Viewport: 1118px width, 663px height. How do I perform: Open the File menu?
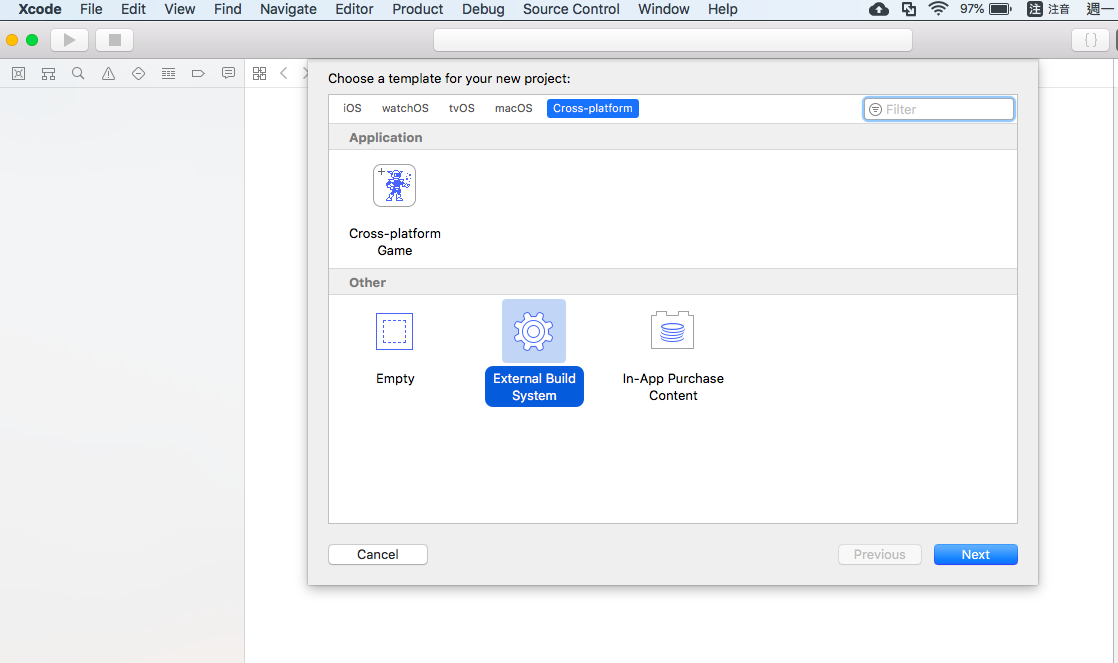[x=91, y=9]
